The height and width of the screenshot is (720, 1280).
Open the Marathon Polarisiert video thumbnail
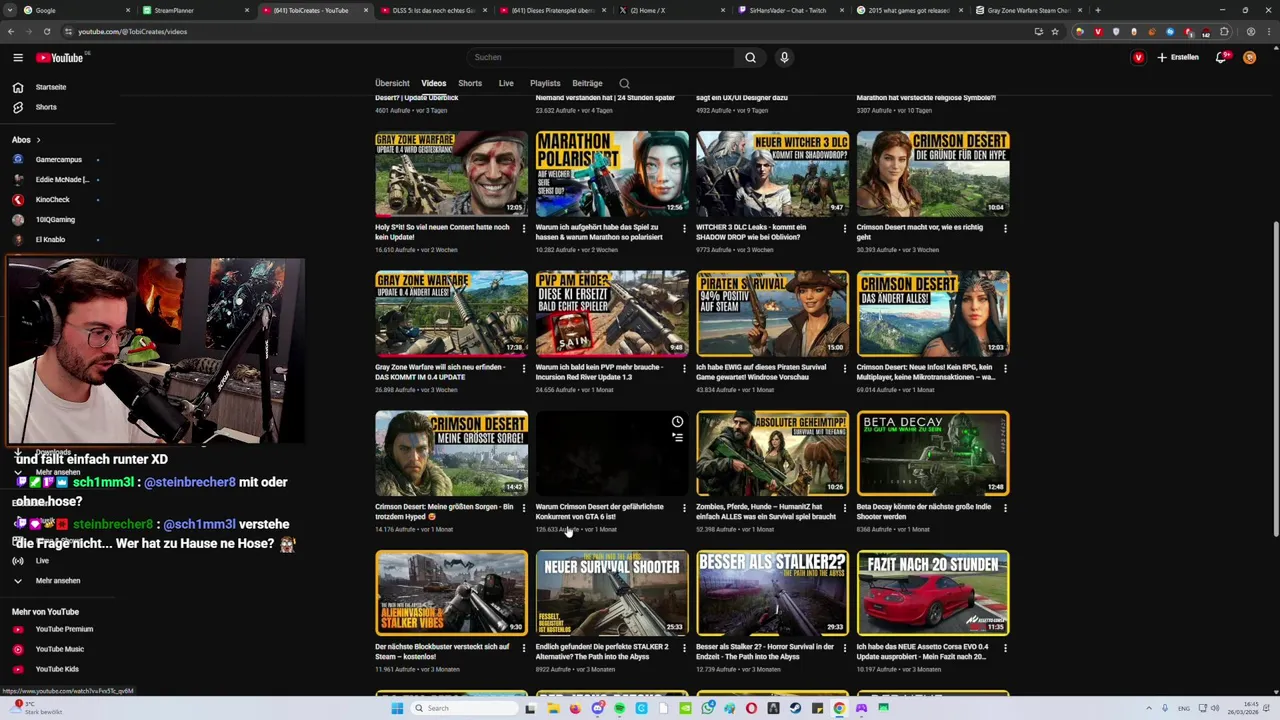(x=612, y=174)
